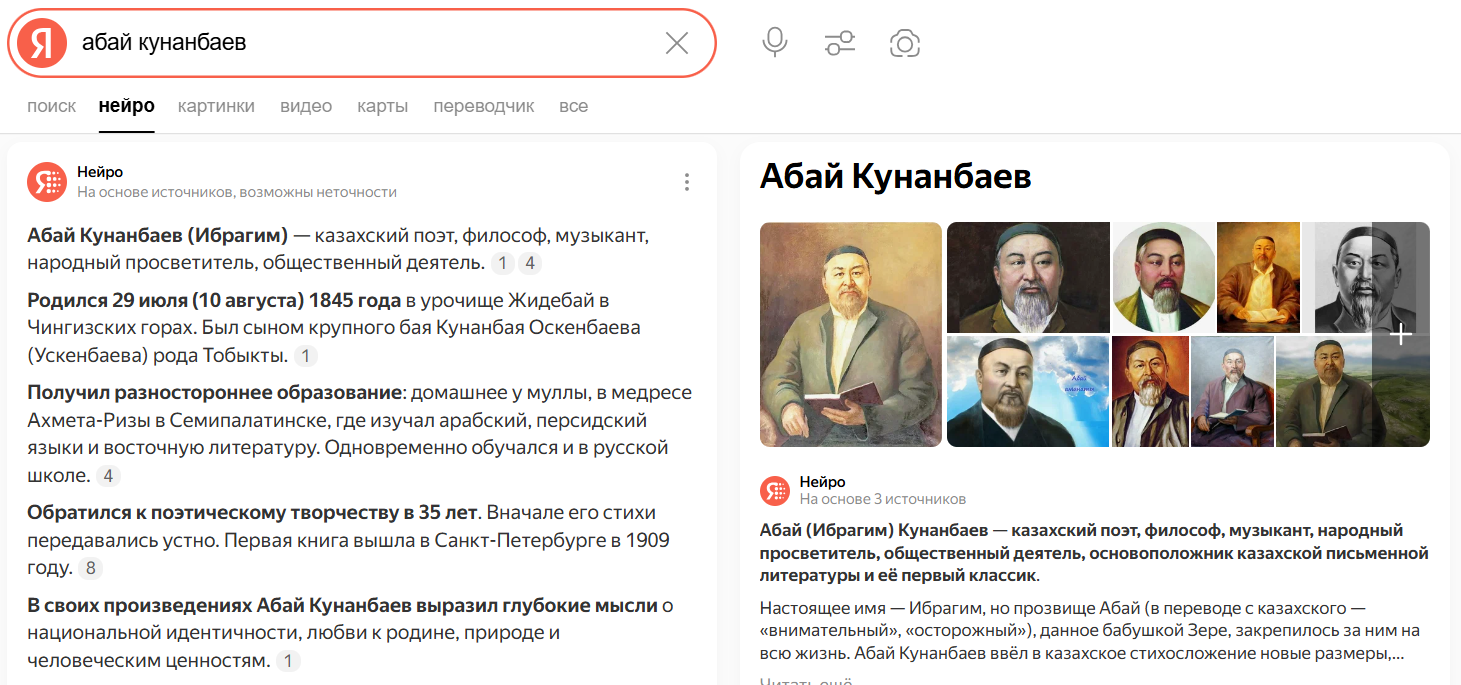The width and height of the screenshot is (1461, 685).
Task: Clear the search query with the X
Action: [x=677, y=42]
